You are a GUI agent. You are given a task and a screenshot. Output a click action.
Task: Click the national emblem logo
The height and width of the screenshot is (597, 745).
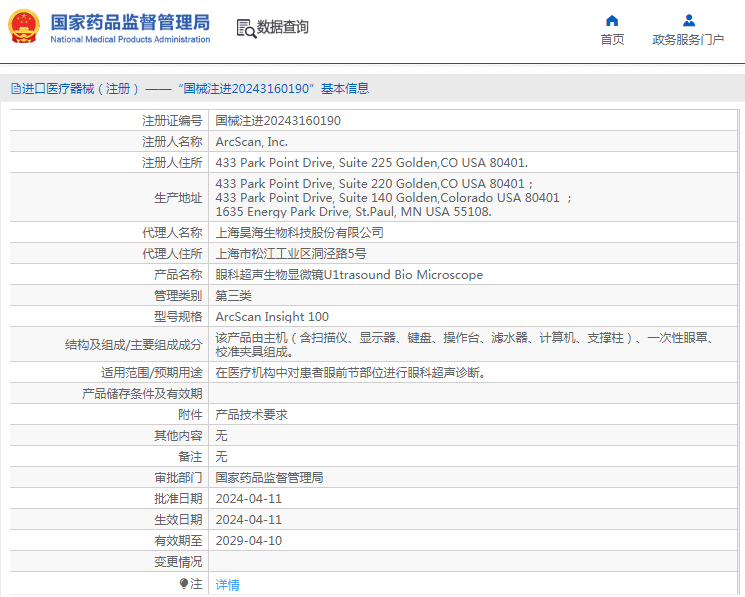click(x=24, y=27)
